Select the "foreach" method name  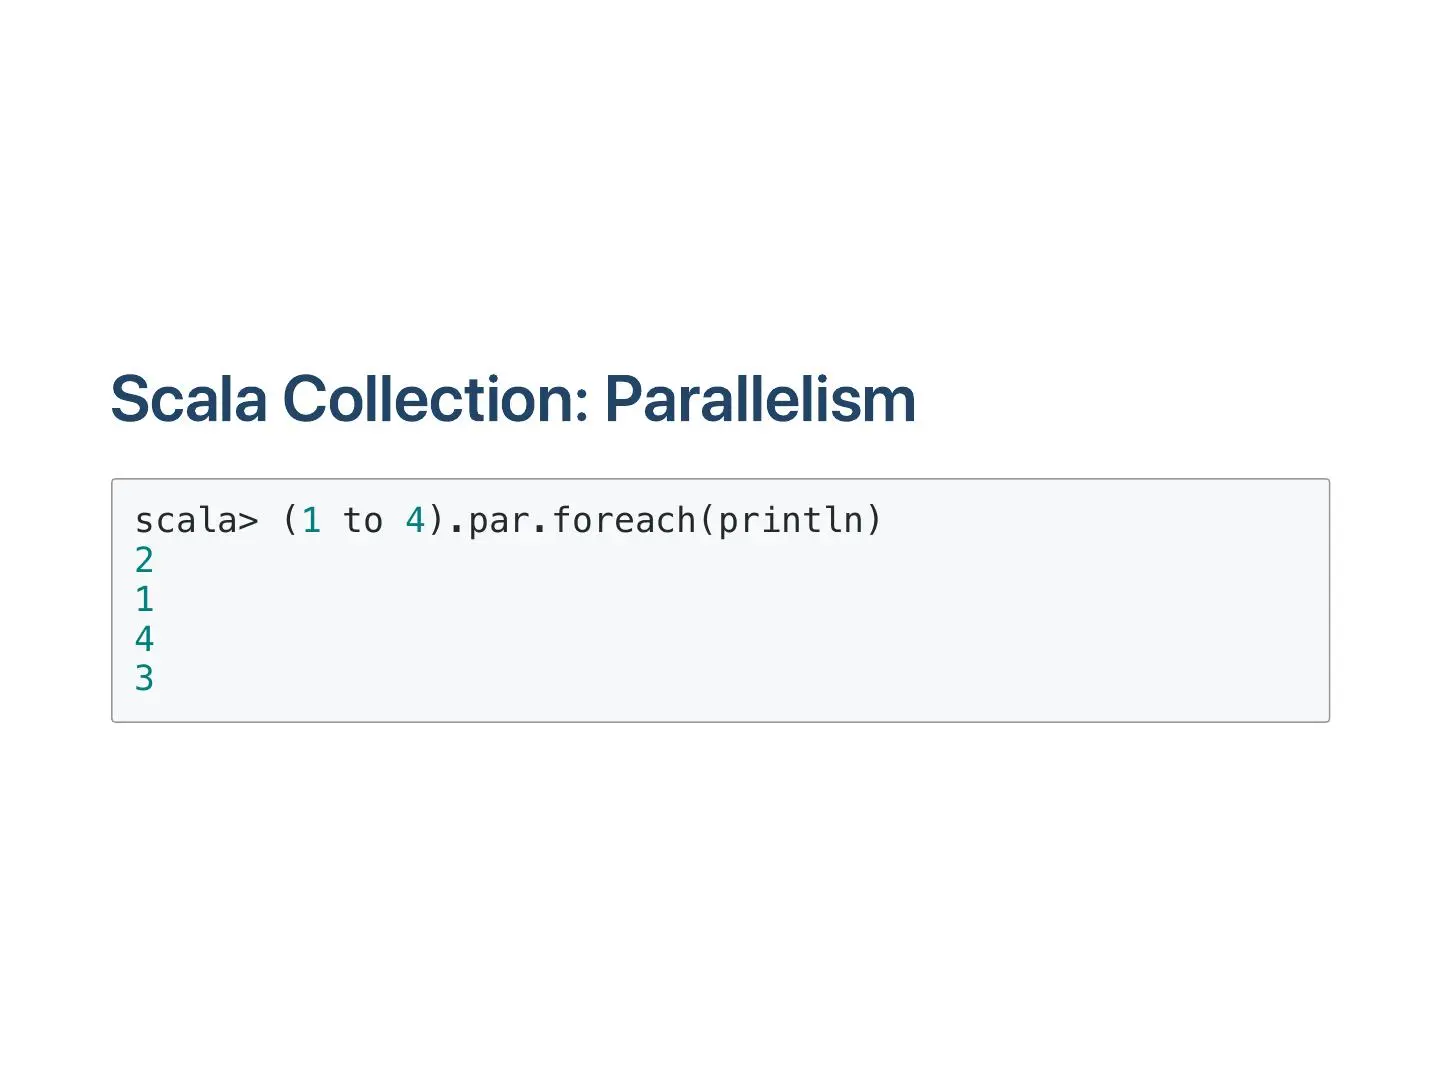[624, 521]
